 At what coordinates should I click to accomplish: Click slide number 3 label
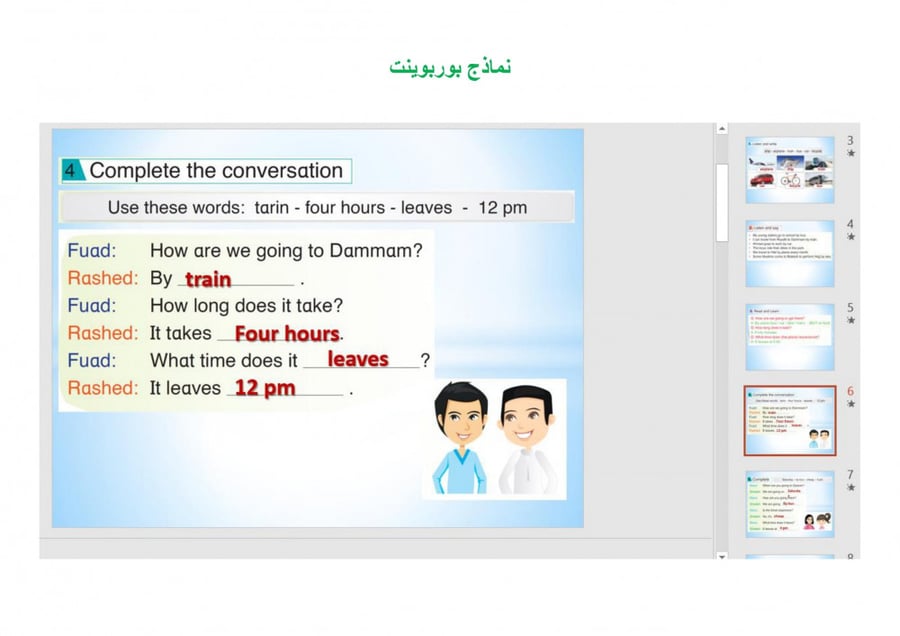pyautogui.click(x=850, y=141)
